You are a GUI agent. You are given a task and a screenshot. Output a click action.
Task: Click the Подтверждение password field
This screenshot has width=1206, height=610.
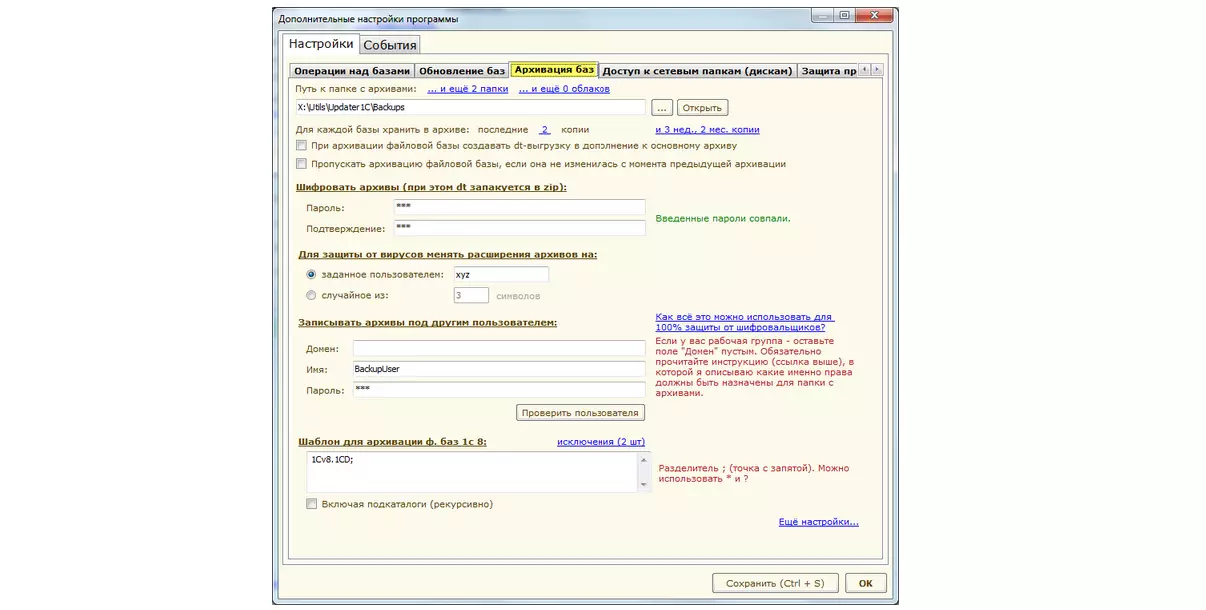pyautogui.click(x=519, y=228)
